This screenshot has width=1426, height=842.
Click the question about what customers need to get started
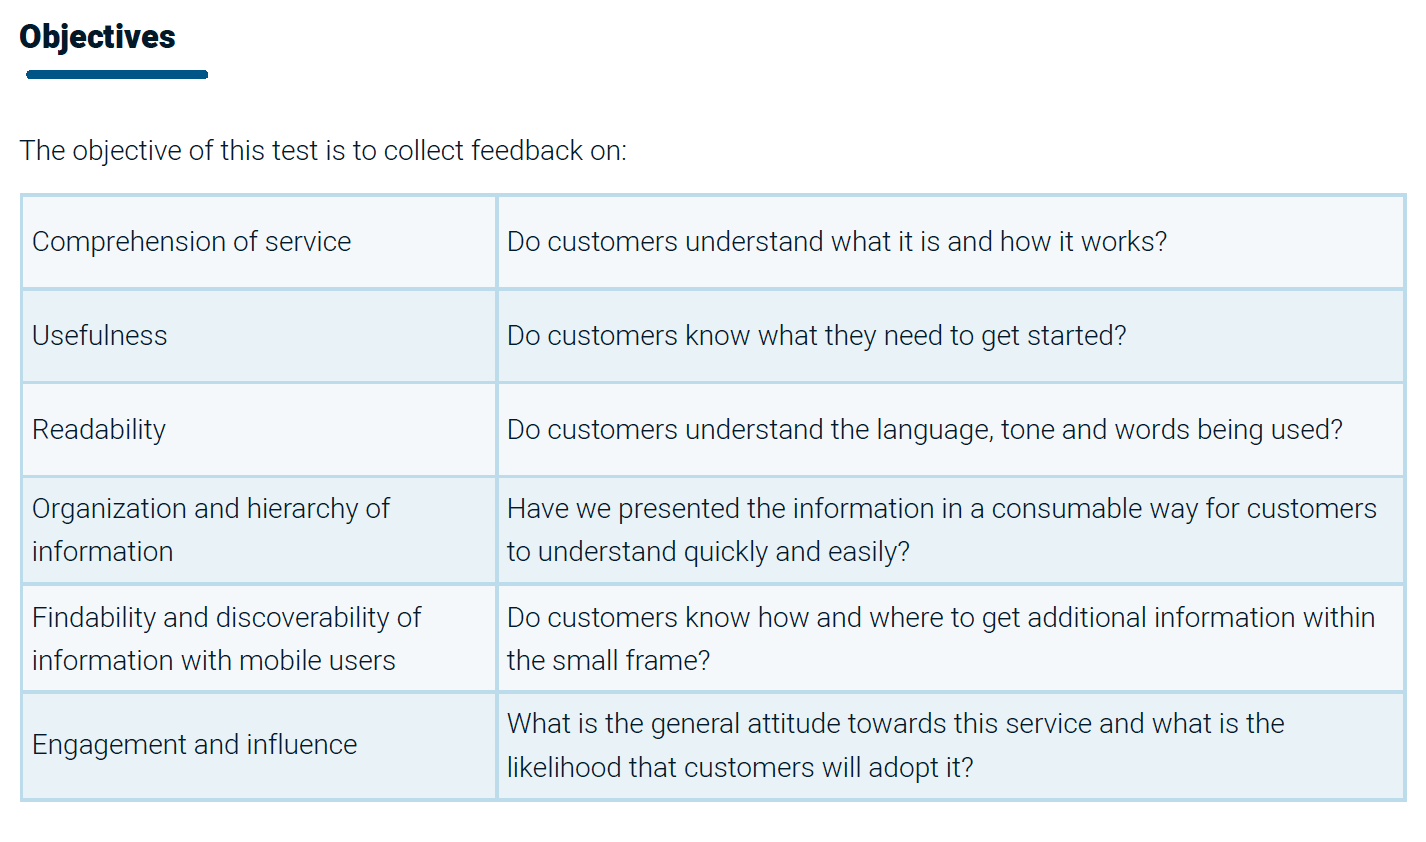[x=816, y=336]
